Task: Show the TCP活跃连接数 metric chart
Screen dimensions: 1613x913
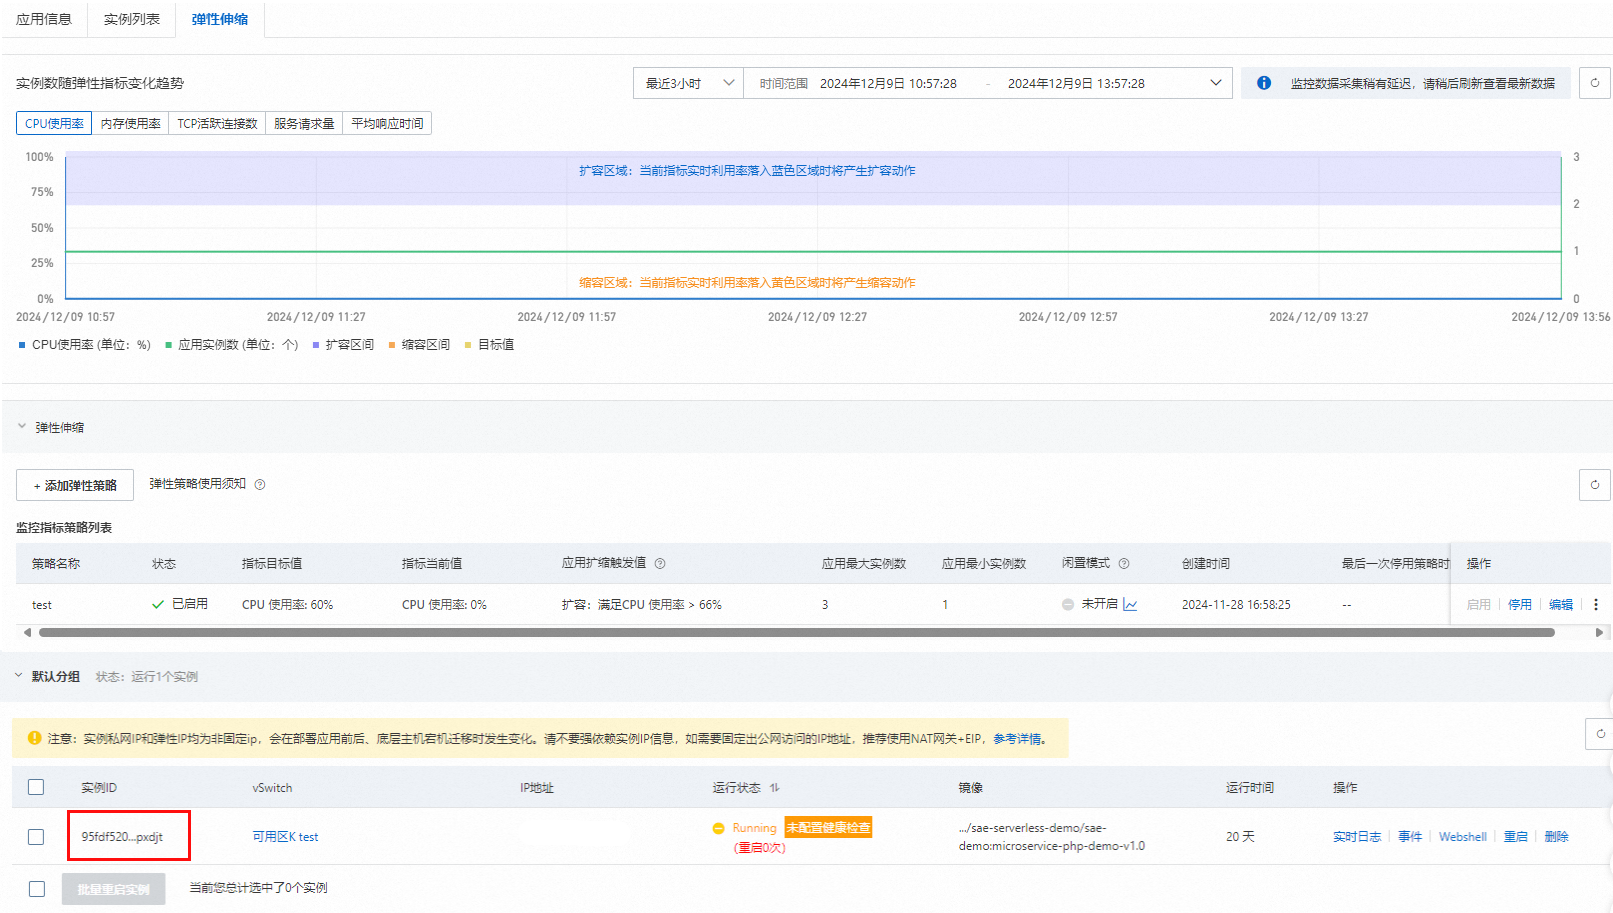Action: (x=217, y=123)
